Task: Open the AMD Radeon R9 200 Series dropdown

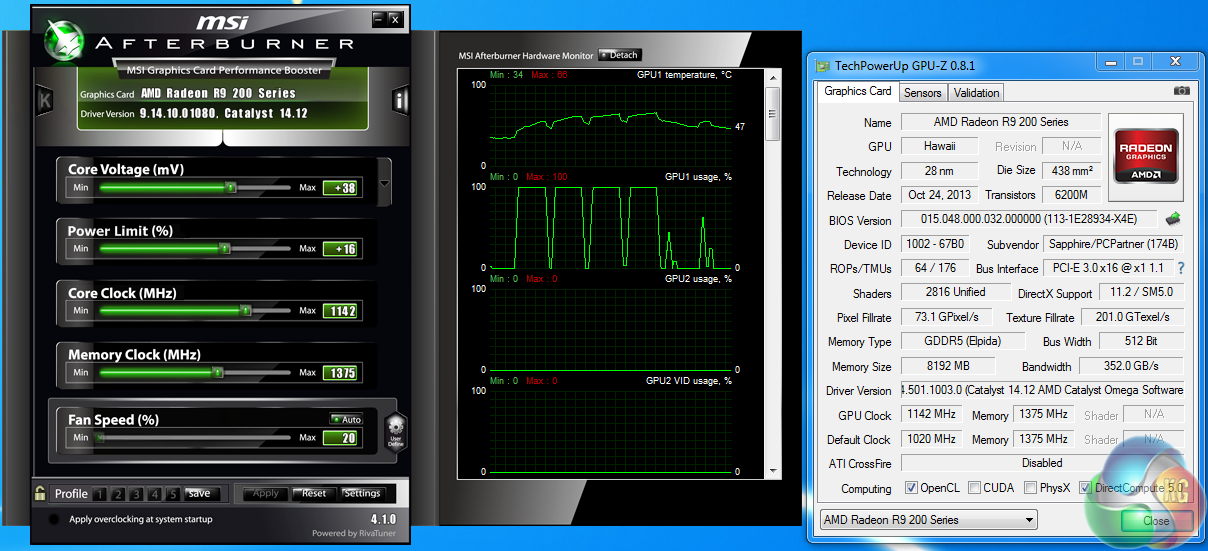Action: click(x=929, y=520)
